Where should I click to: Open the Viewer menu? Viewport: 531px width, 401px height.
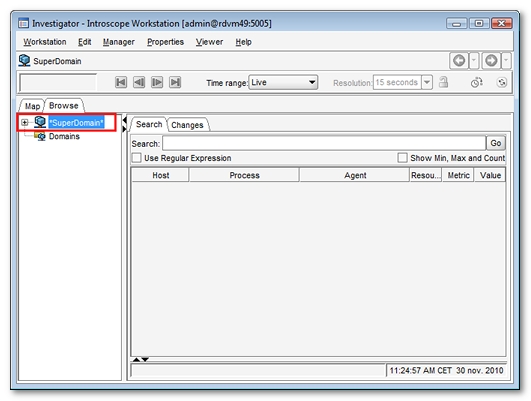[x=209, y=42]
